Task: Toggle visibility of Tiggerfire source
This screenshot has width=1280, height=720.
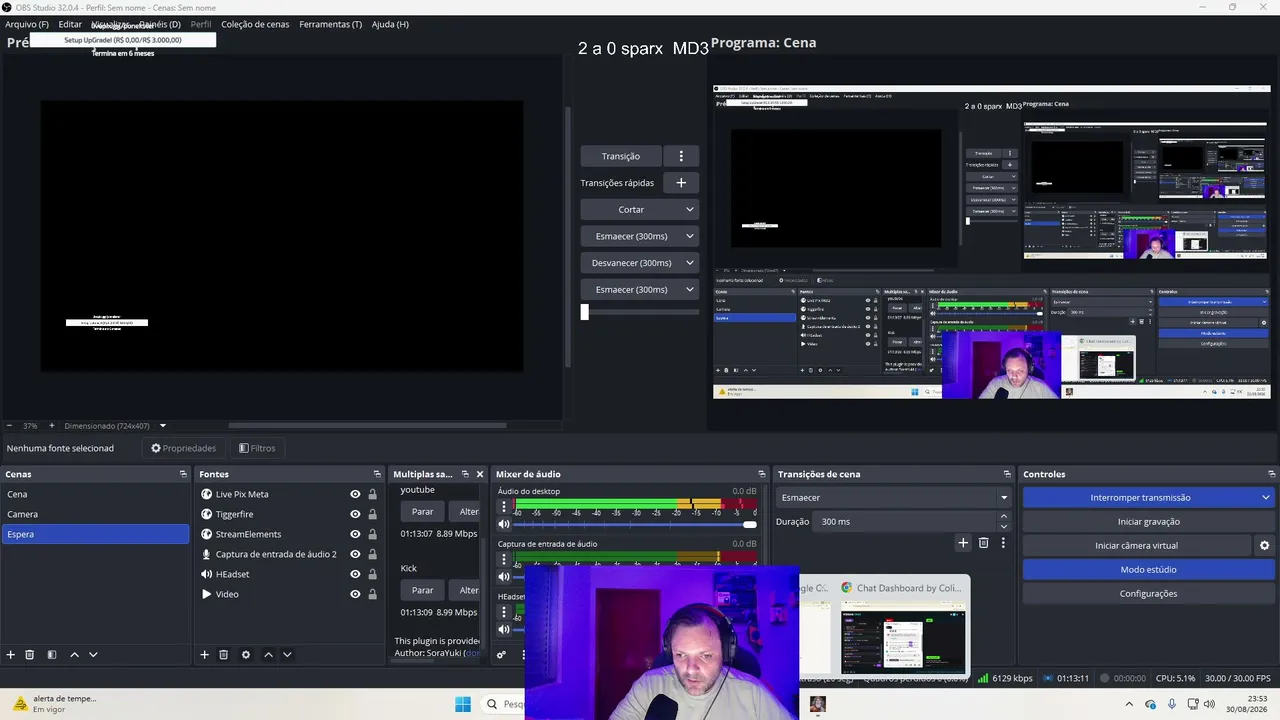Action: coord(355,514)
